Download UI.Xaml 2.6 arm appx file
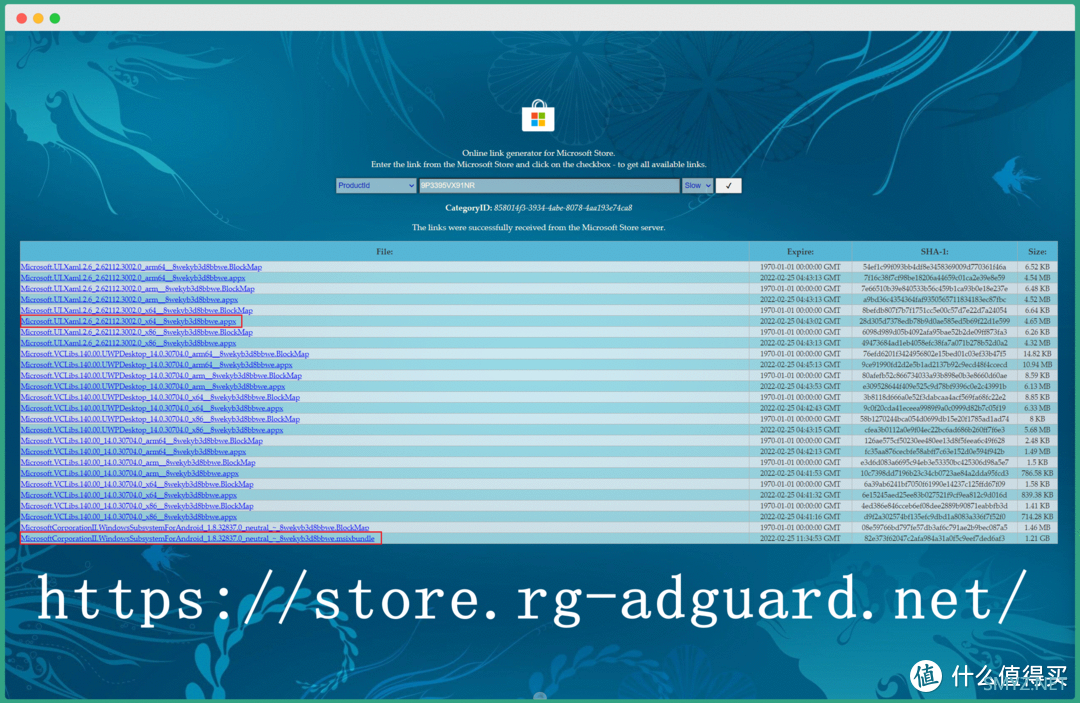The width and height of the screenshot is (1080, 703). (129, 300)
